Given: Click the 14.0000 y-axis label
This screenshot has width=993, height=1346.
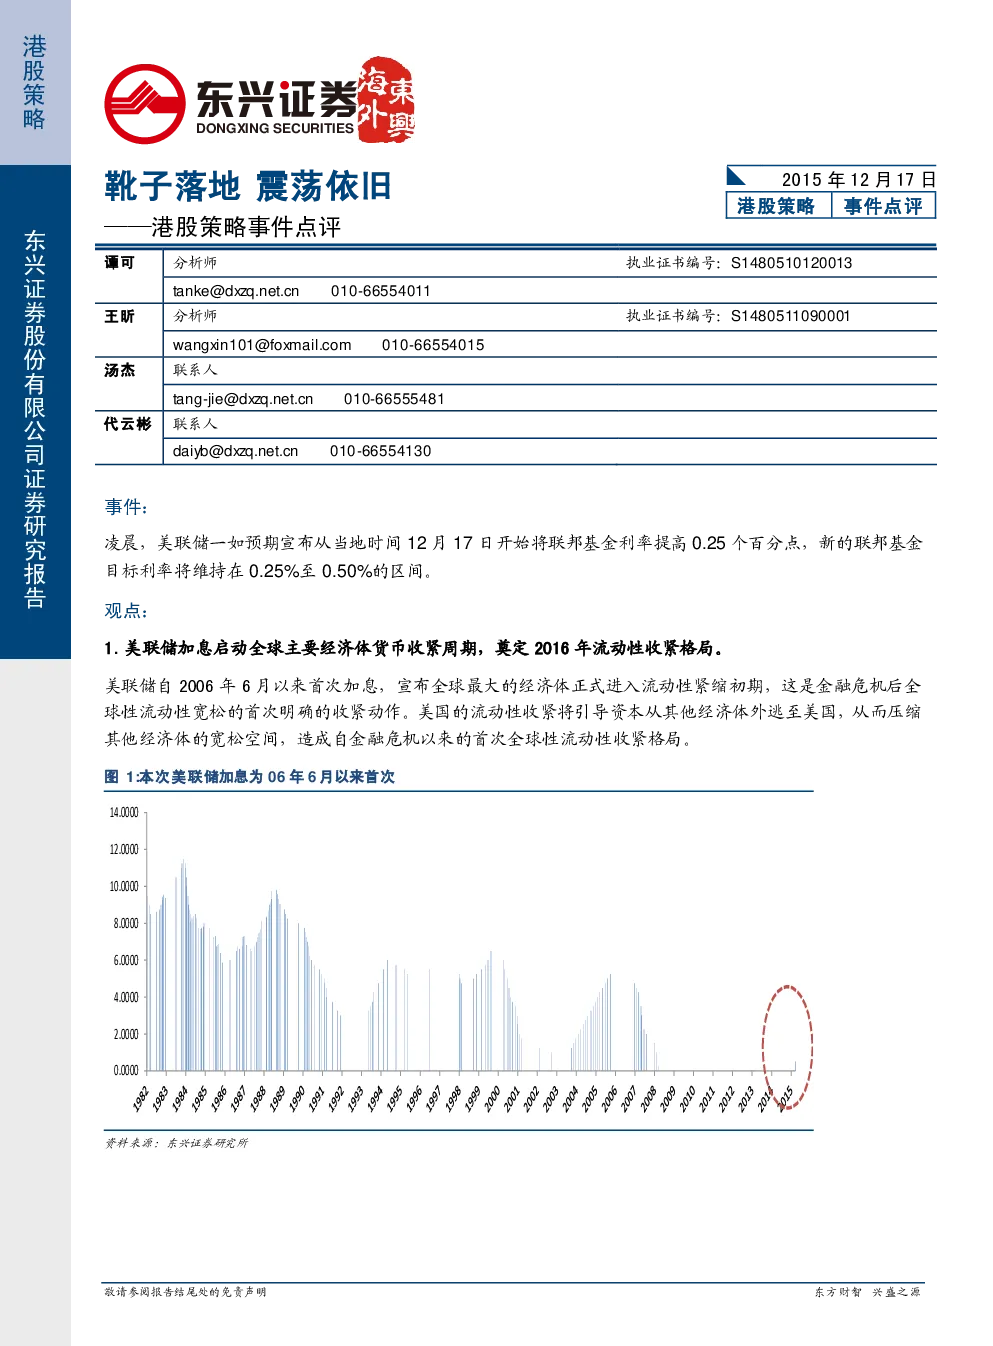Looking at the screenshot, I should pos(124,813).
